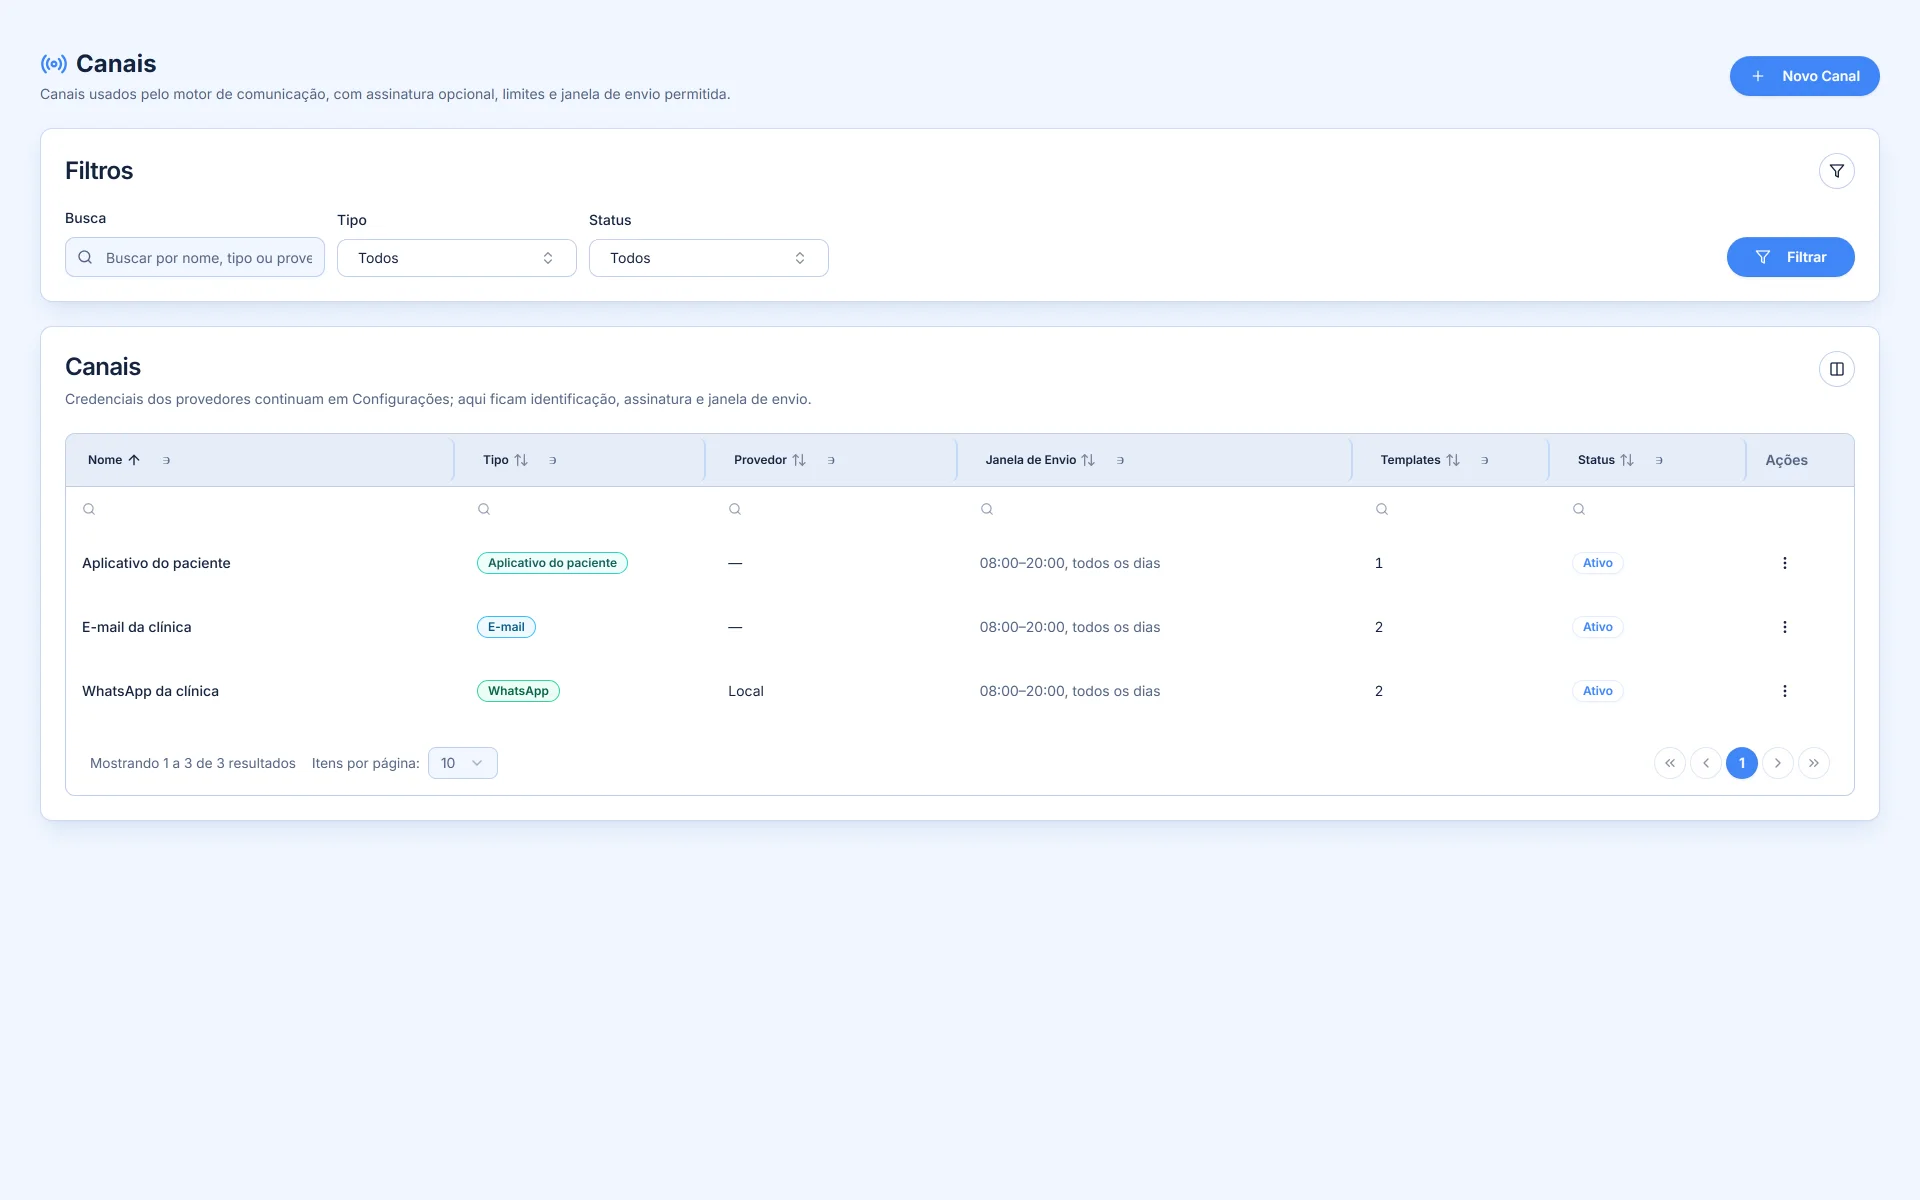The width and height of the screenshot is (1920, 1200).
Task: Click Ativo badge in E-mail da clínica row
Action: point(1597,627)
